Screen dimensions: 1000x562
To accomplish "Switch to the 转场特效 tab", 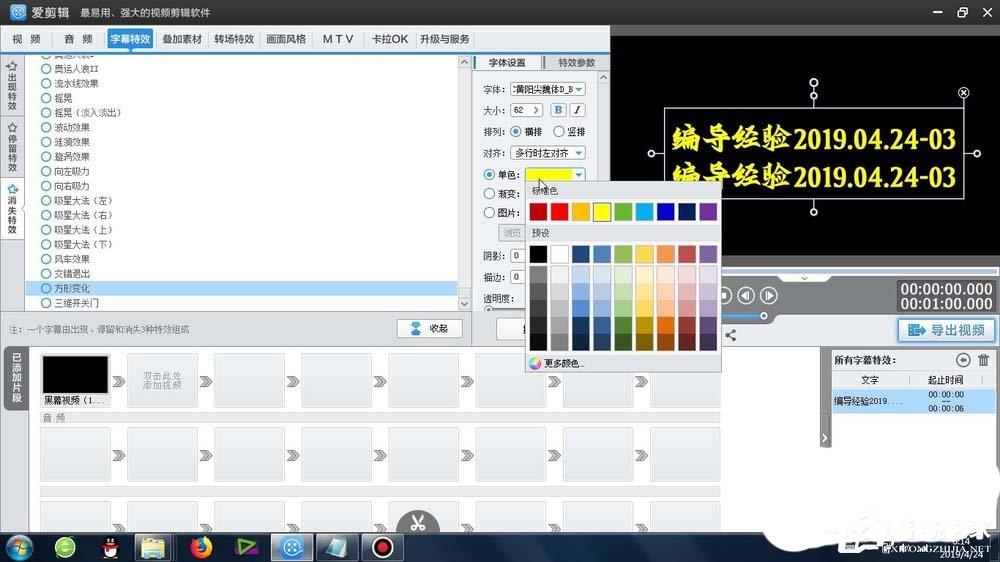I will click(x=234, y=39).
